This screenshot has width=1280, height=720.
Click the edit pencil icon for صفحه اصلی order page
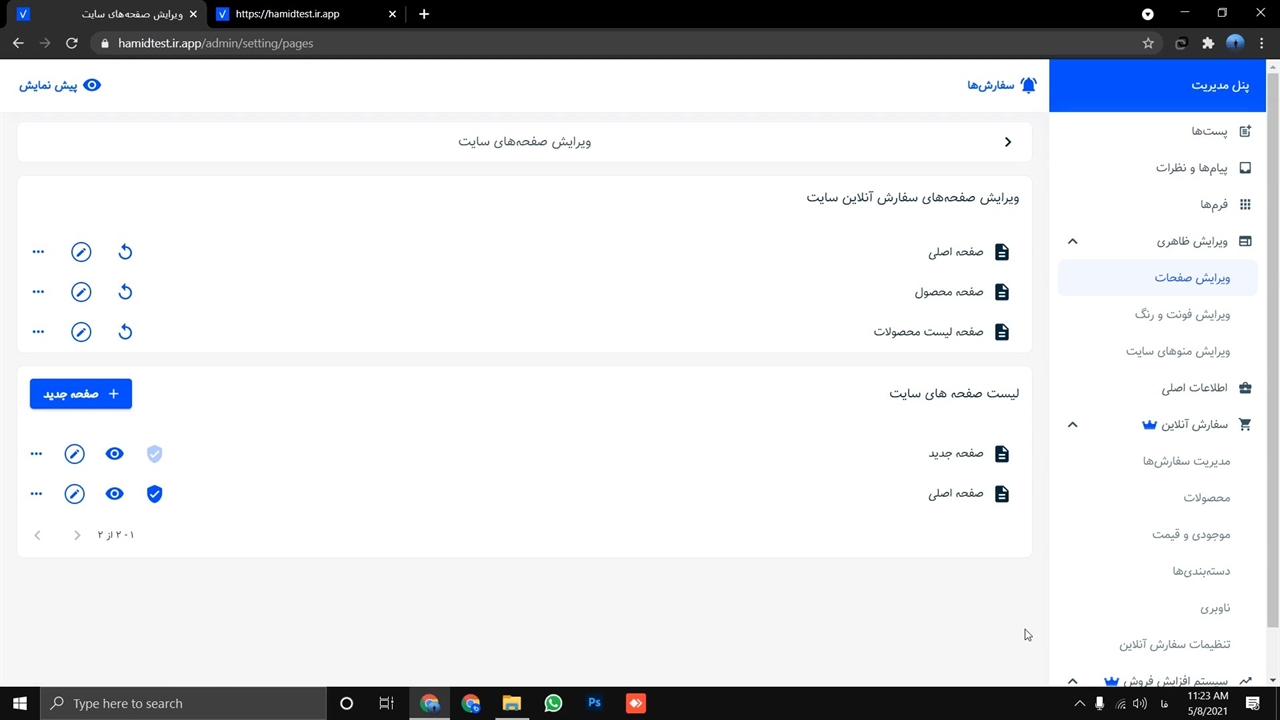[x=81, y=252]
